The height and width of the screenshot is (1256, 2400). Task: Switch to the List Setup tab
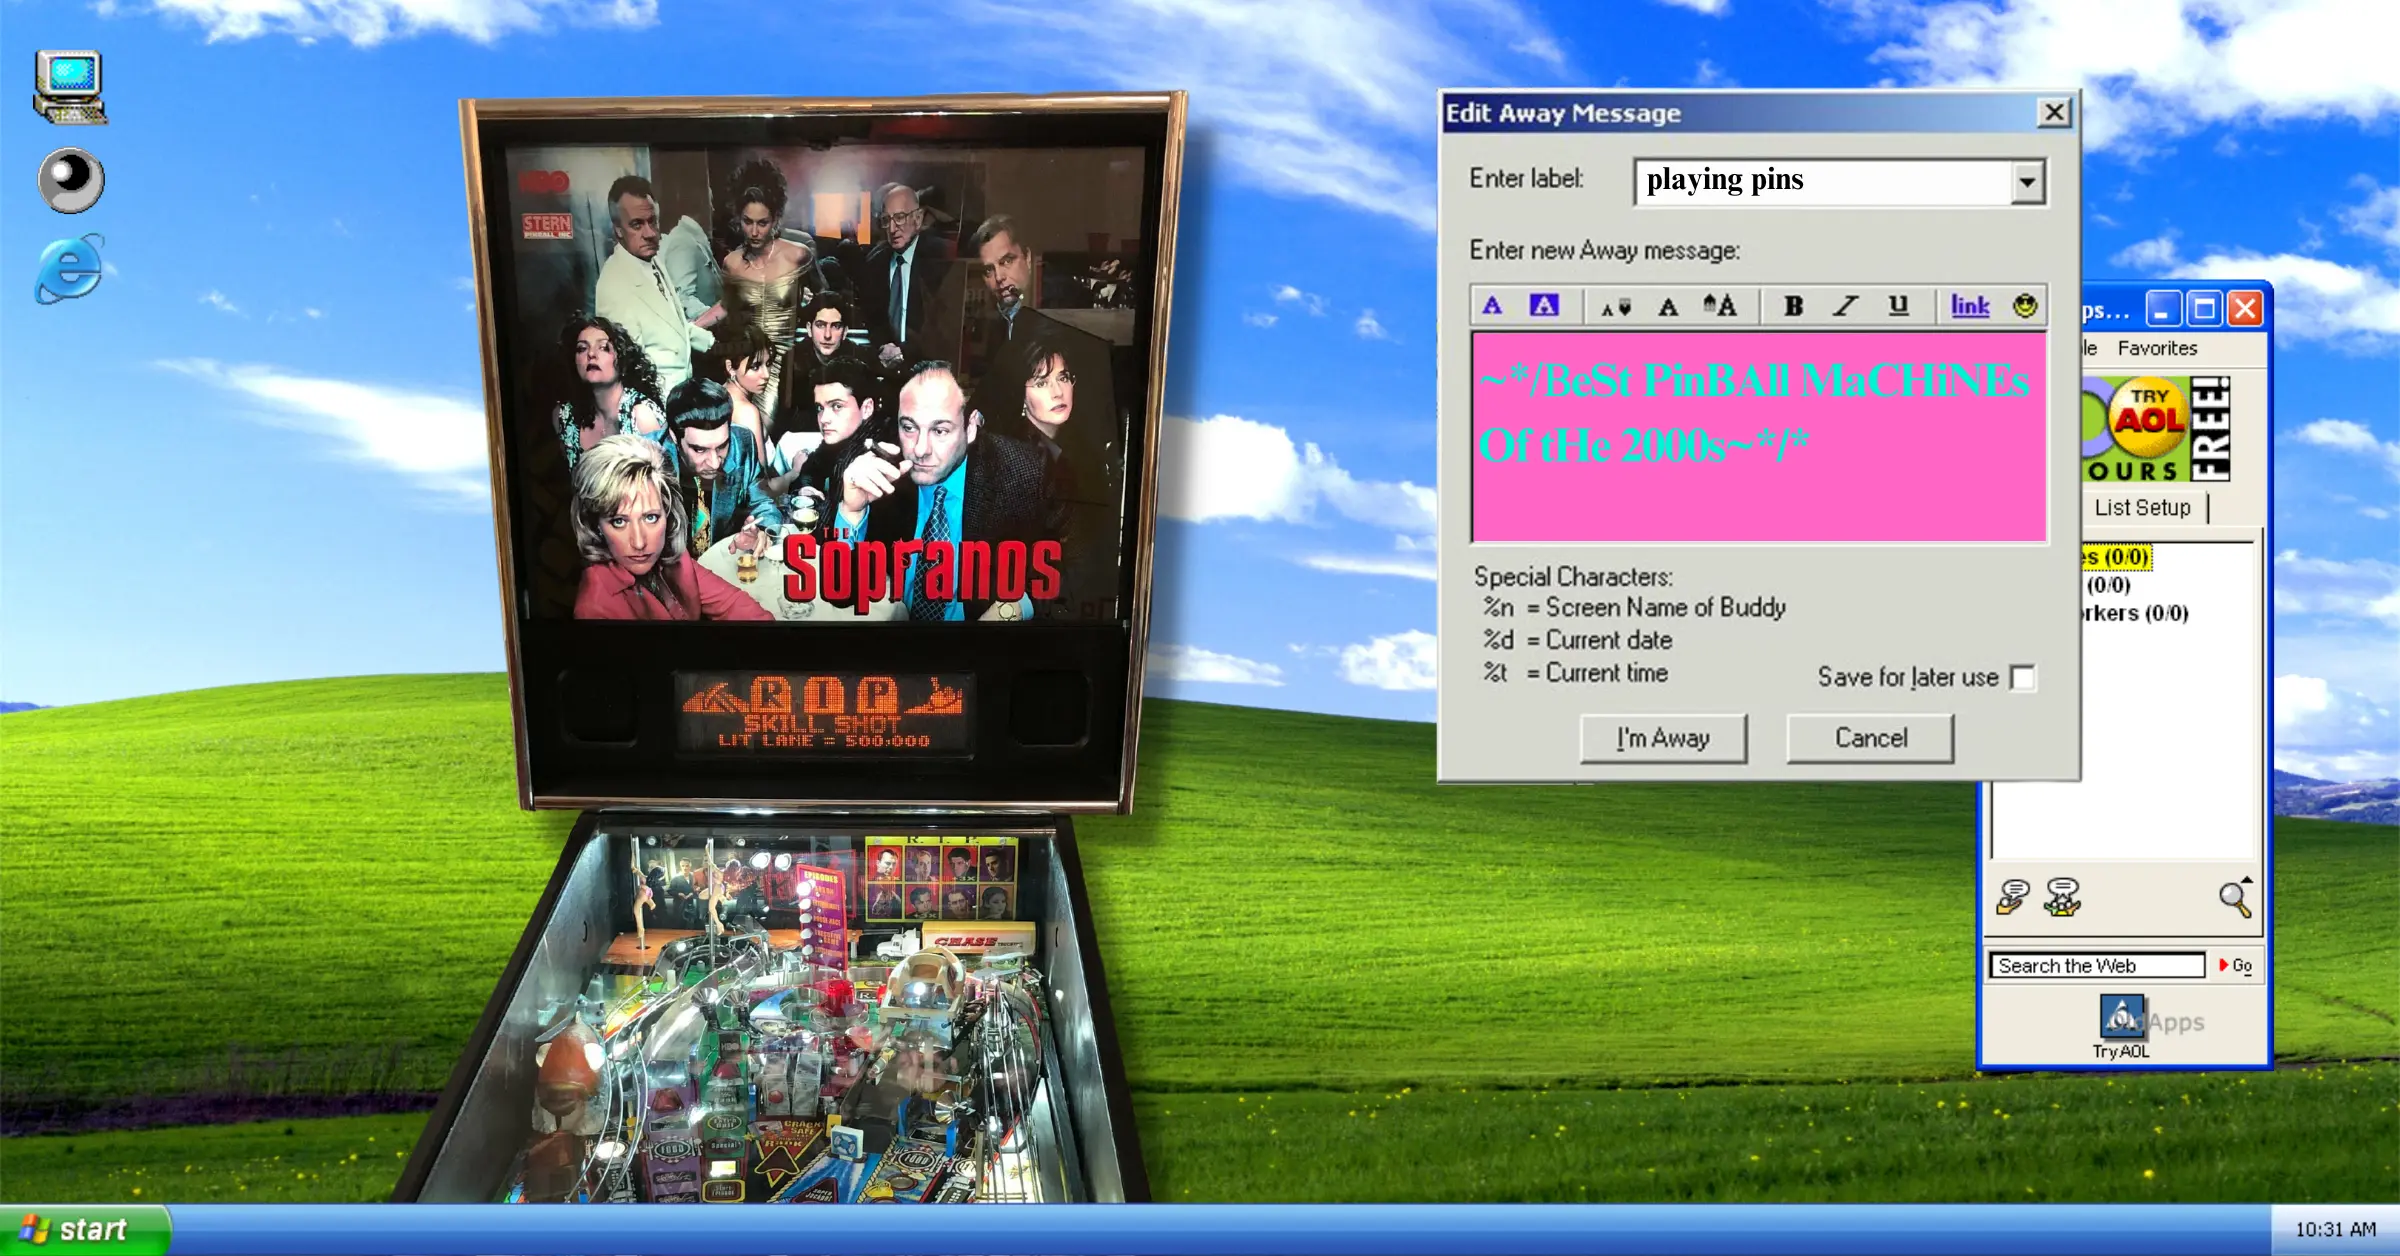tap(2141, 507)
